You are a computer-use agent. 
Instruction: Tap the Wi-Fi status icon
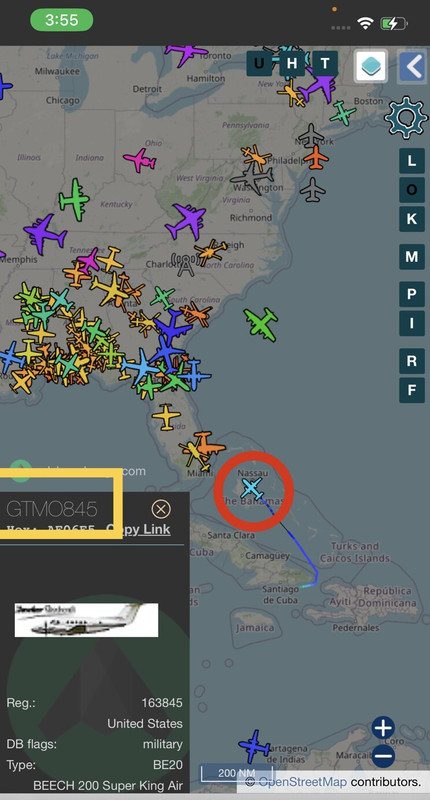pos(365,23)
